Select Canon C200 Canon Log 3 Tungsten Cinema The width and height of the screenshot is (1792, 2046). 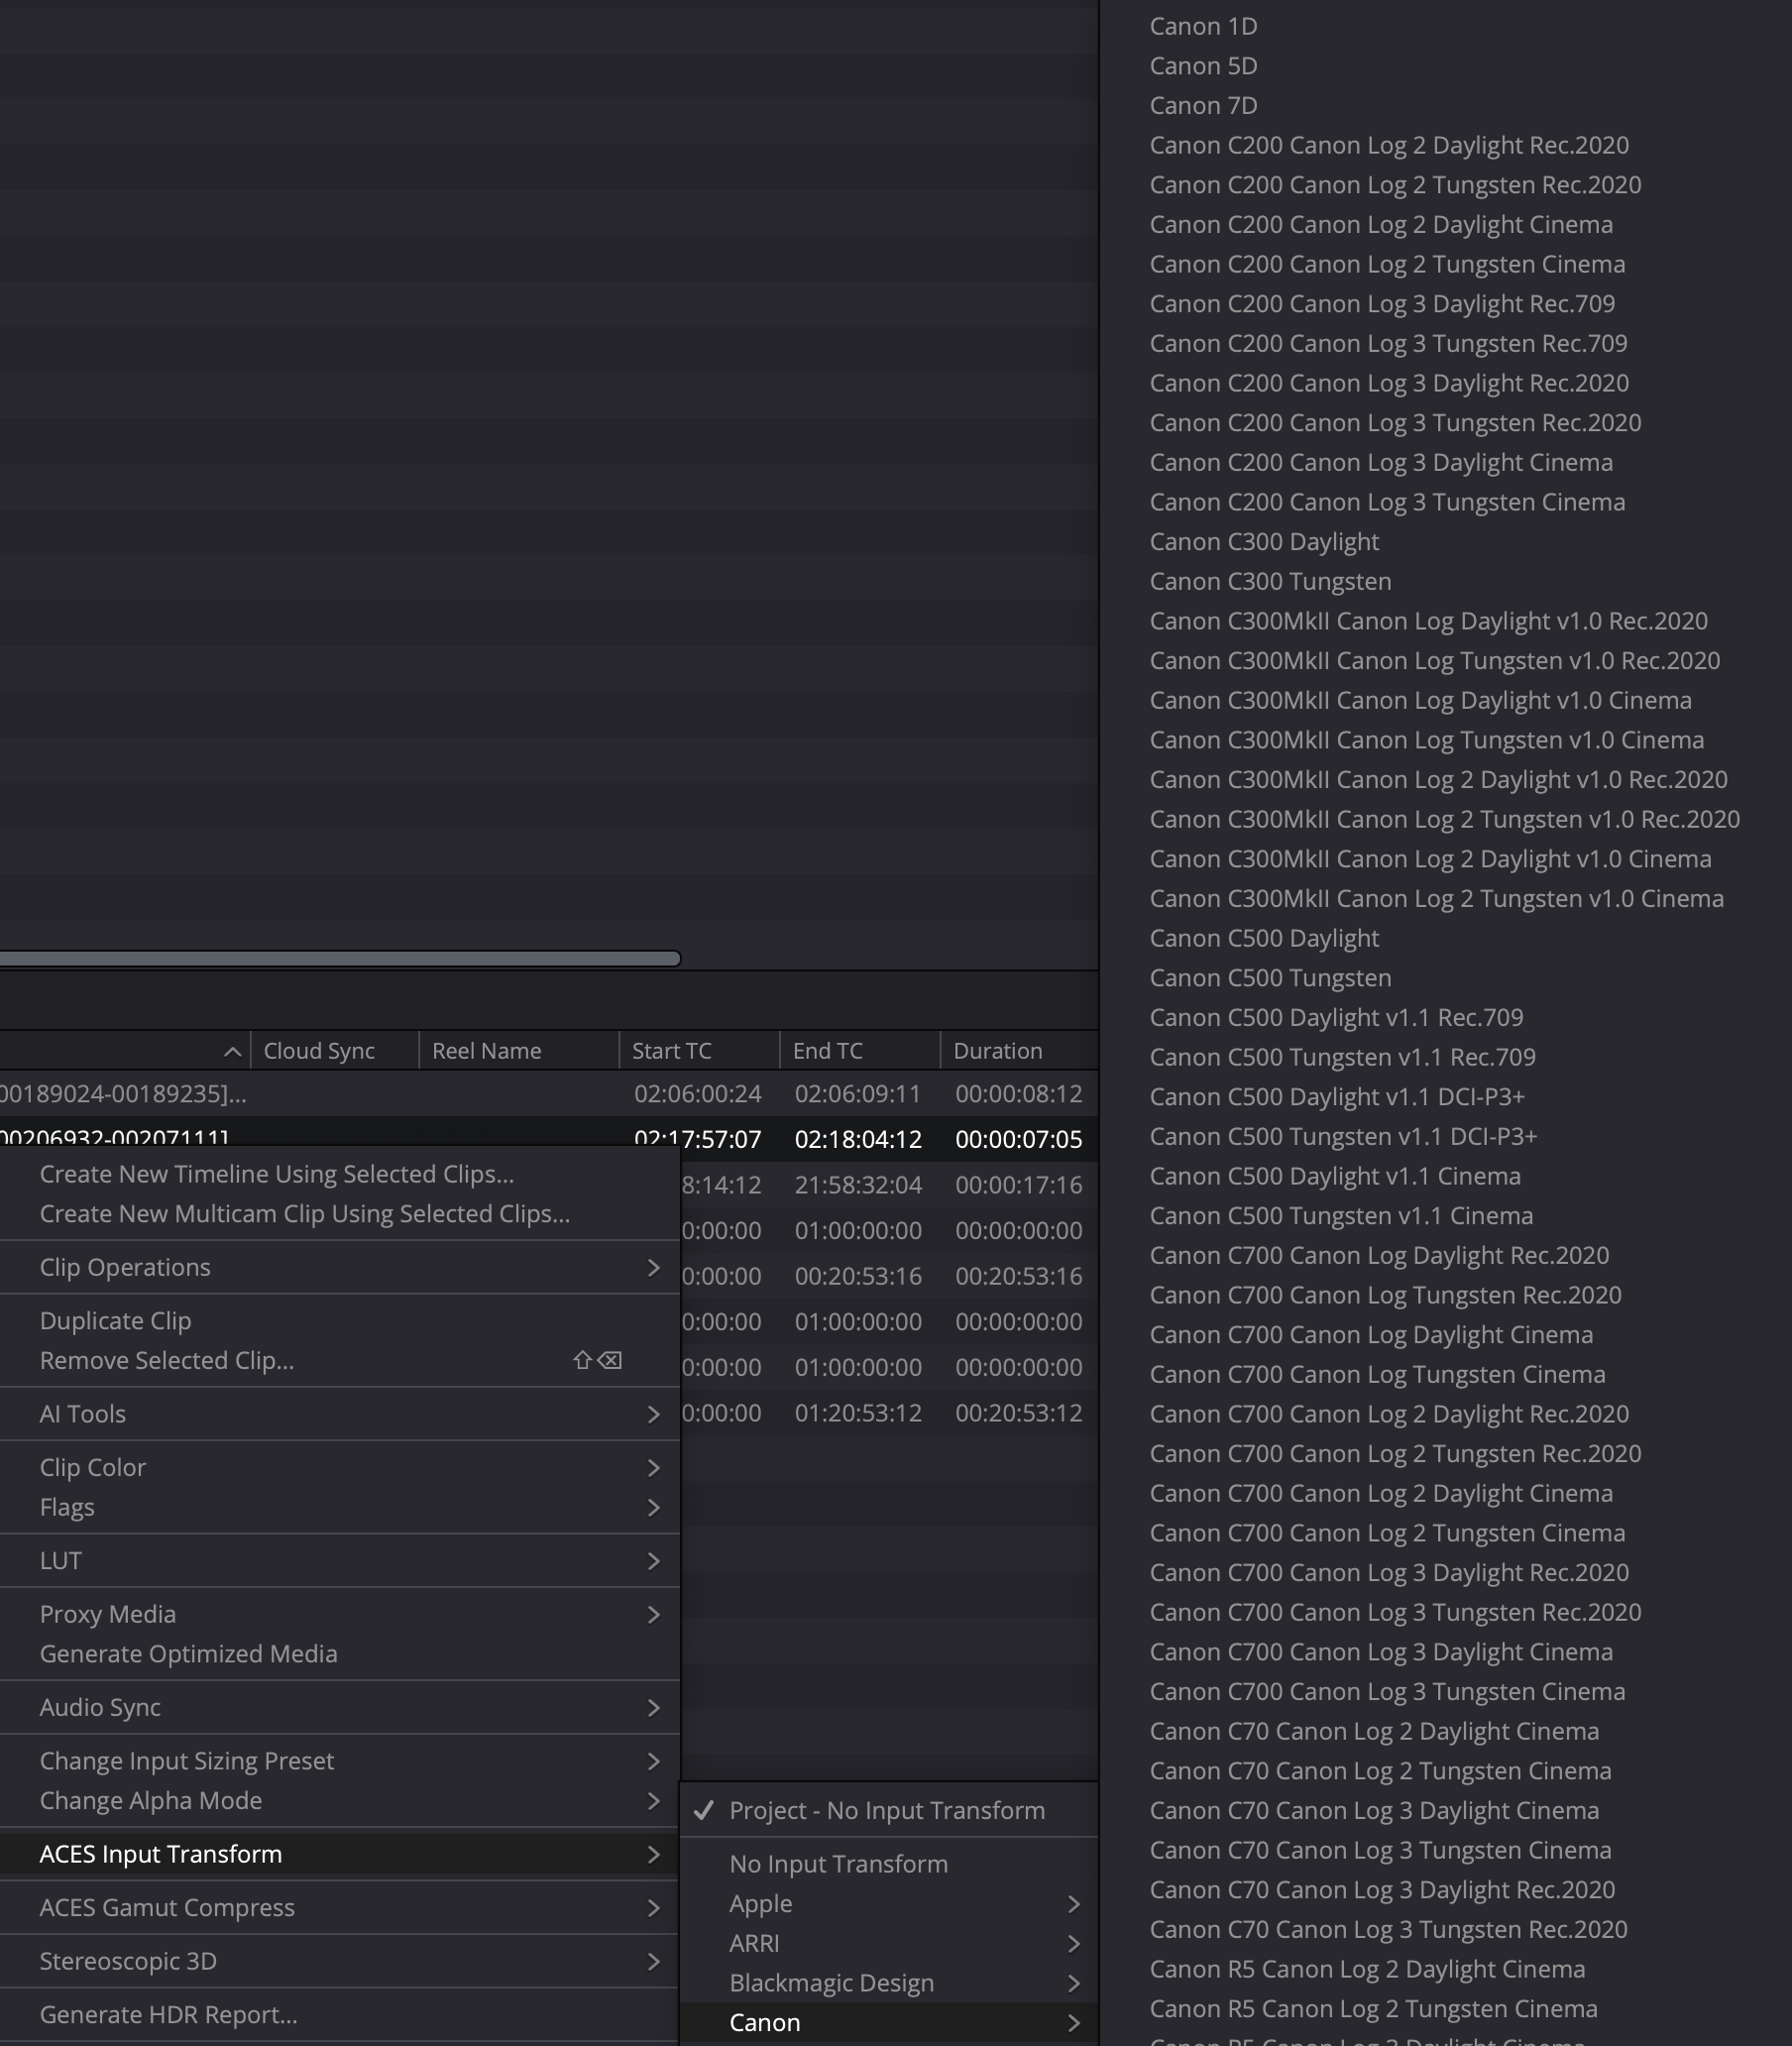(x=1387, y=502)
